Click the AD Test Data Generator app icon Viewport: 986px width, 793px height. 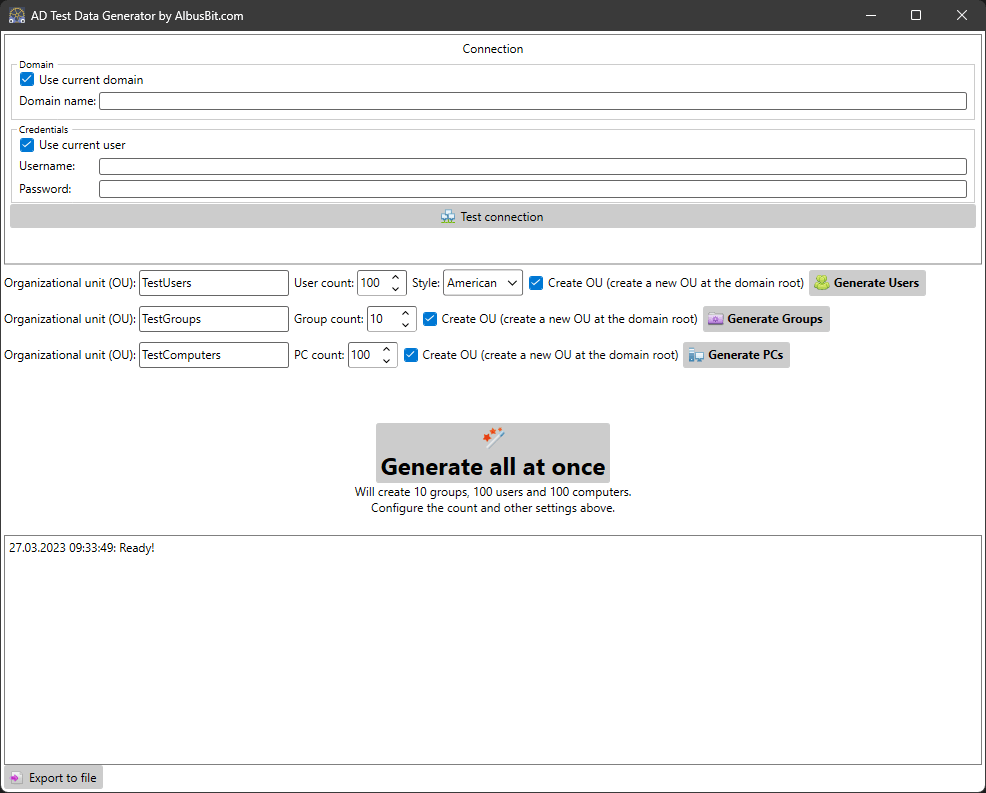(x=17, y=16)
